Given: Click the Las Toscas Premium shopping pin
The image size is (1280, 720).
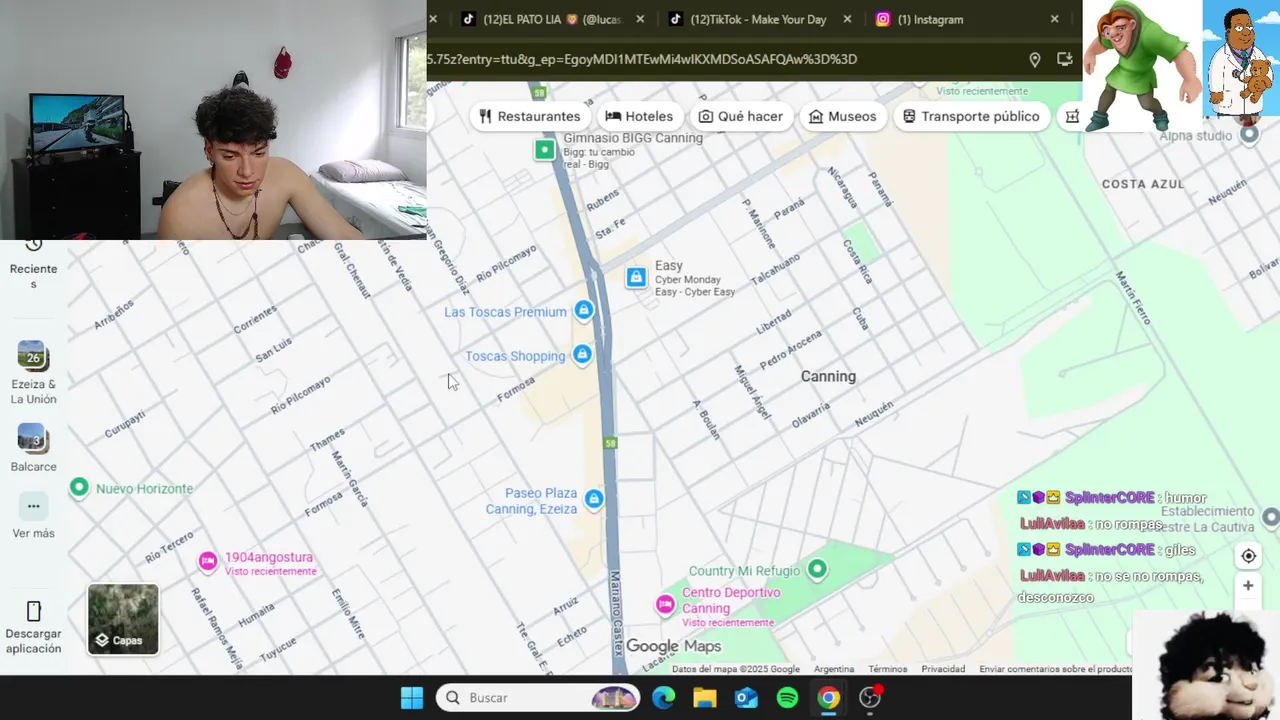Looking at the screenshot, I should pyautogui.click(x=584, y=310).
